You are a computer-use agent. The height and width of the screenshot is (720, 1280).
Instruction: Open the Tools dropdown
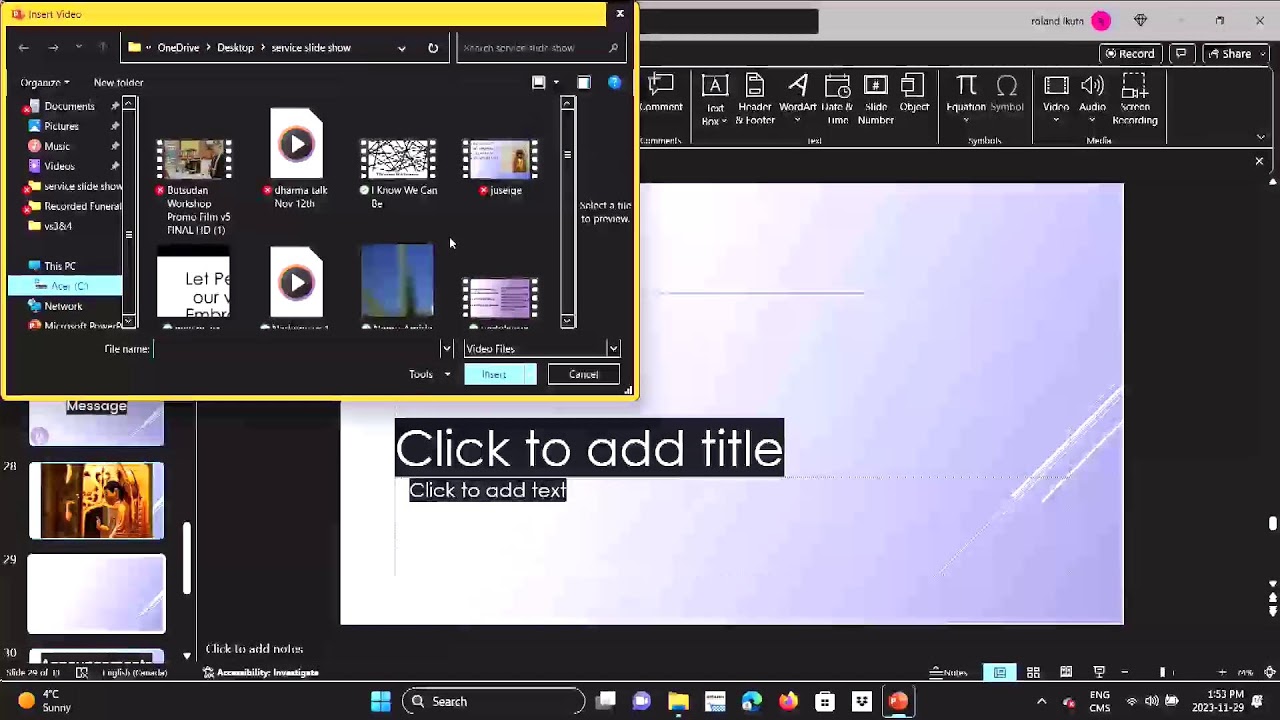(429, 374)
